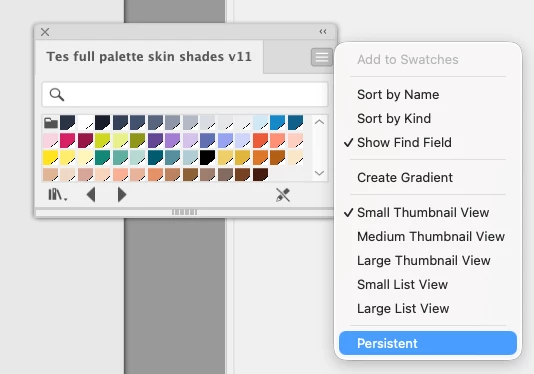
Task: Click the swatch folder group icon
Action: point(50,123)
